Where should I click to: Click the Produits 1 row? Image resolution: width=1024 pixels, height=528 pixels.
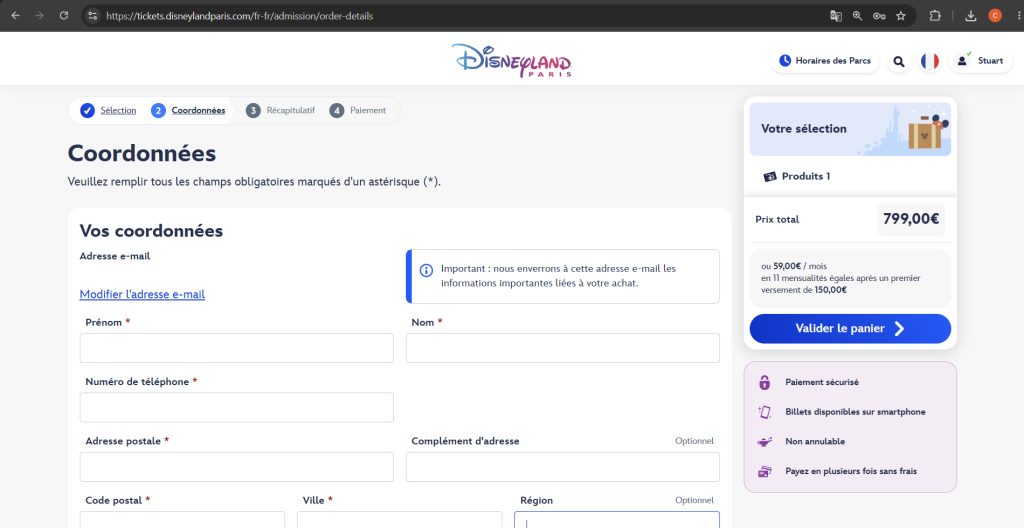pyautogui.click(x=850, y=176)
